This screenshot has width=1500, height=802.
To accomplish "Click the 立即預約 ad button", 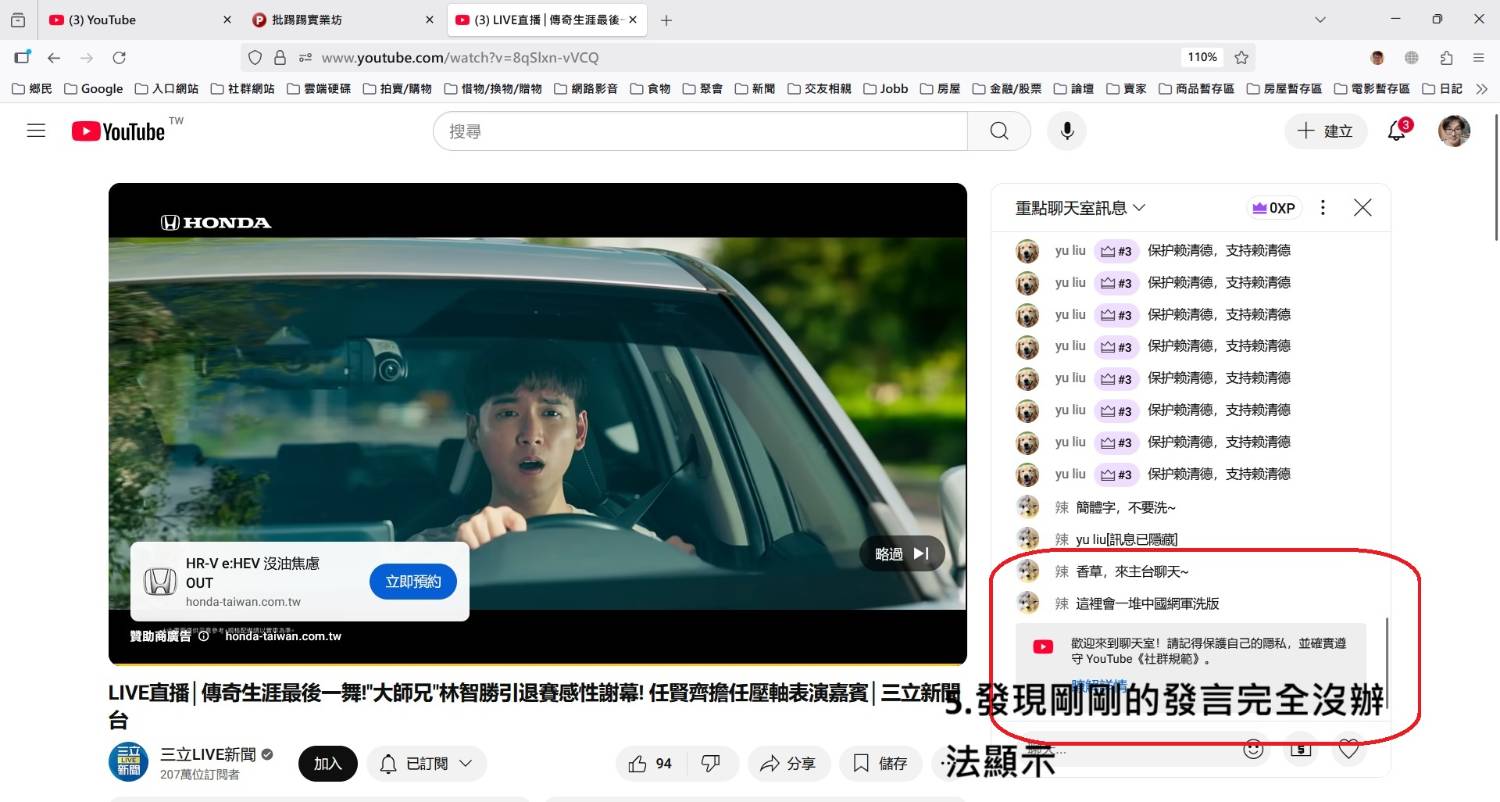I will (413, 582).
